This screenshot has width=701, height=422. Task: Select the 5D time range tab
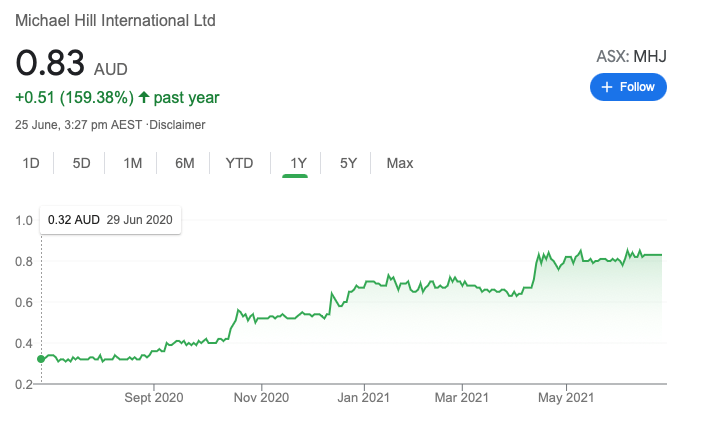click(x=82, y=163)
